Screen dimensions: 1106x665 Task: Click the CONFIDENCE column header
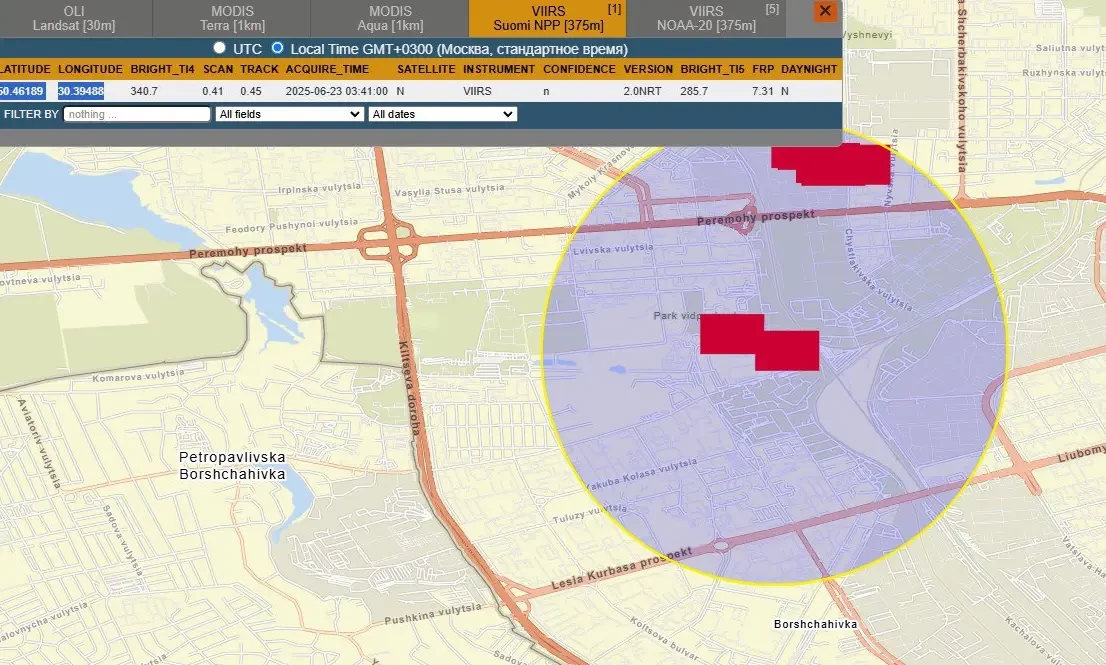click(x=579, y=69)
